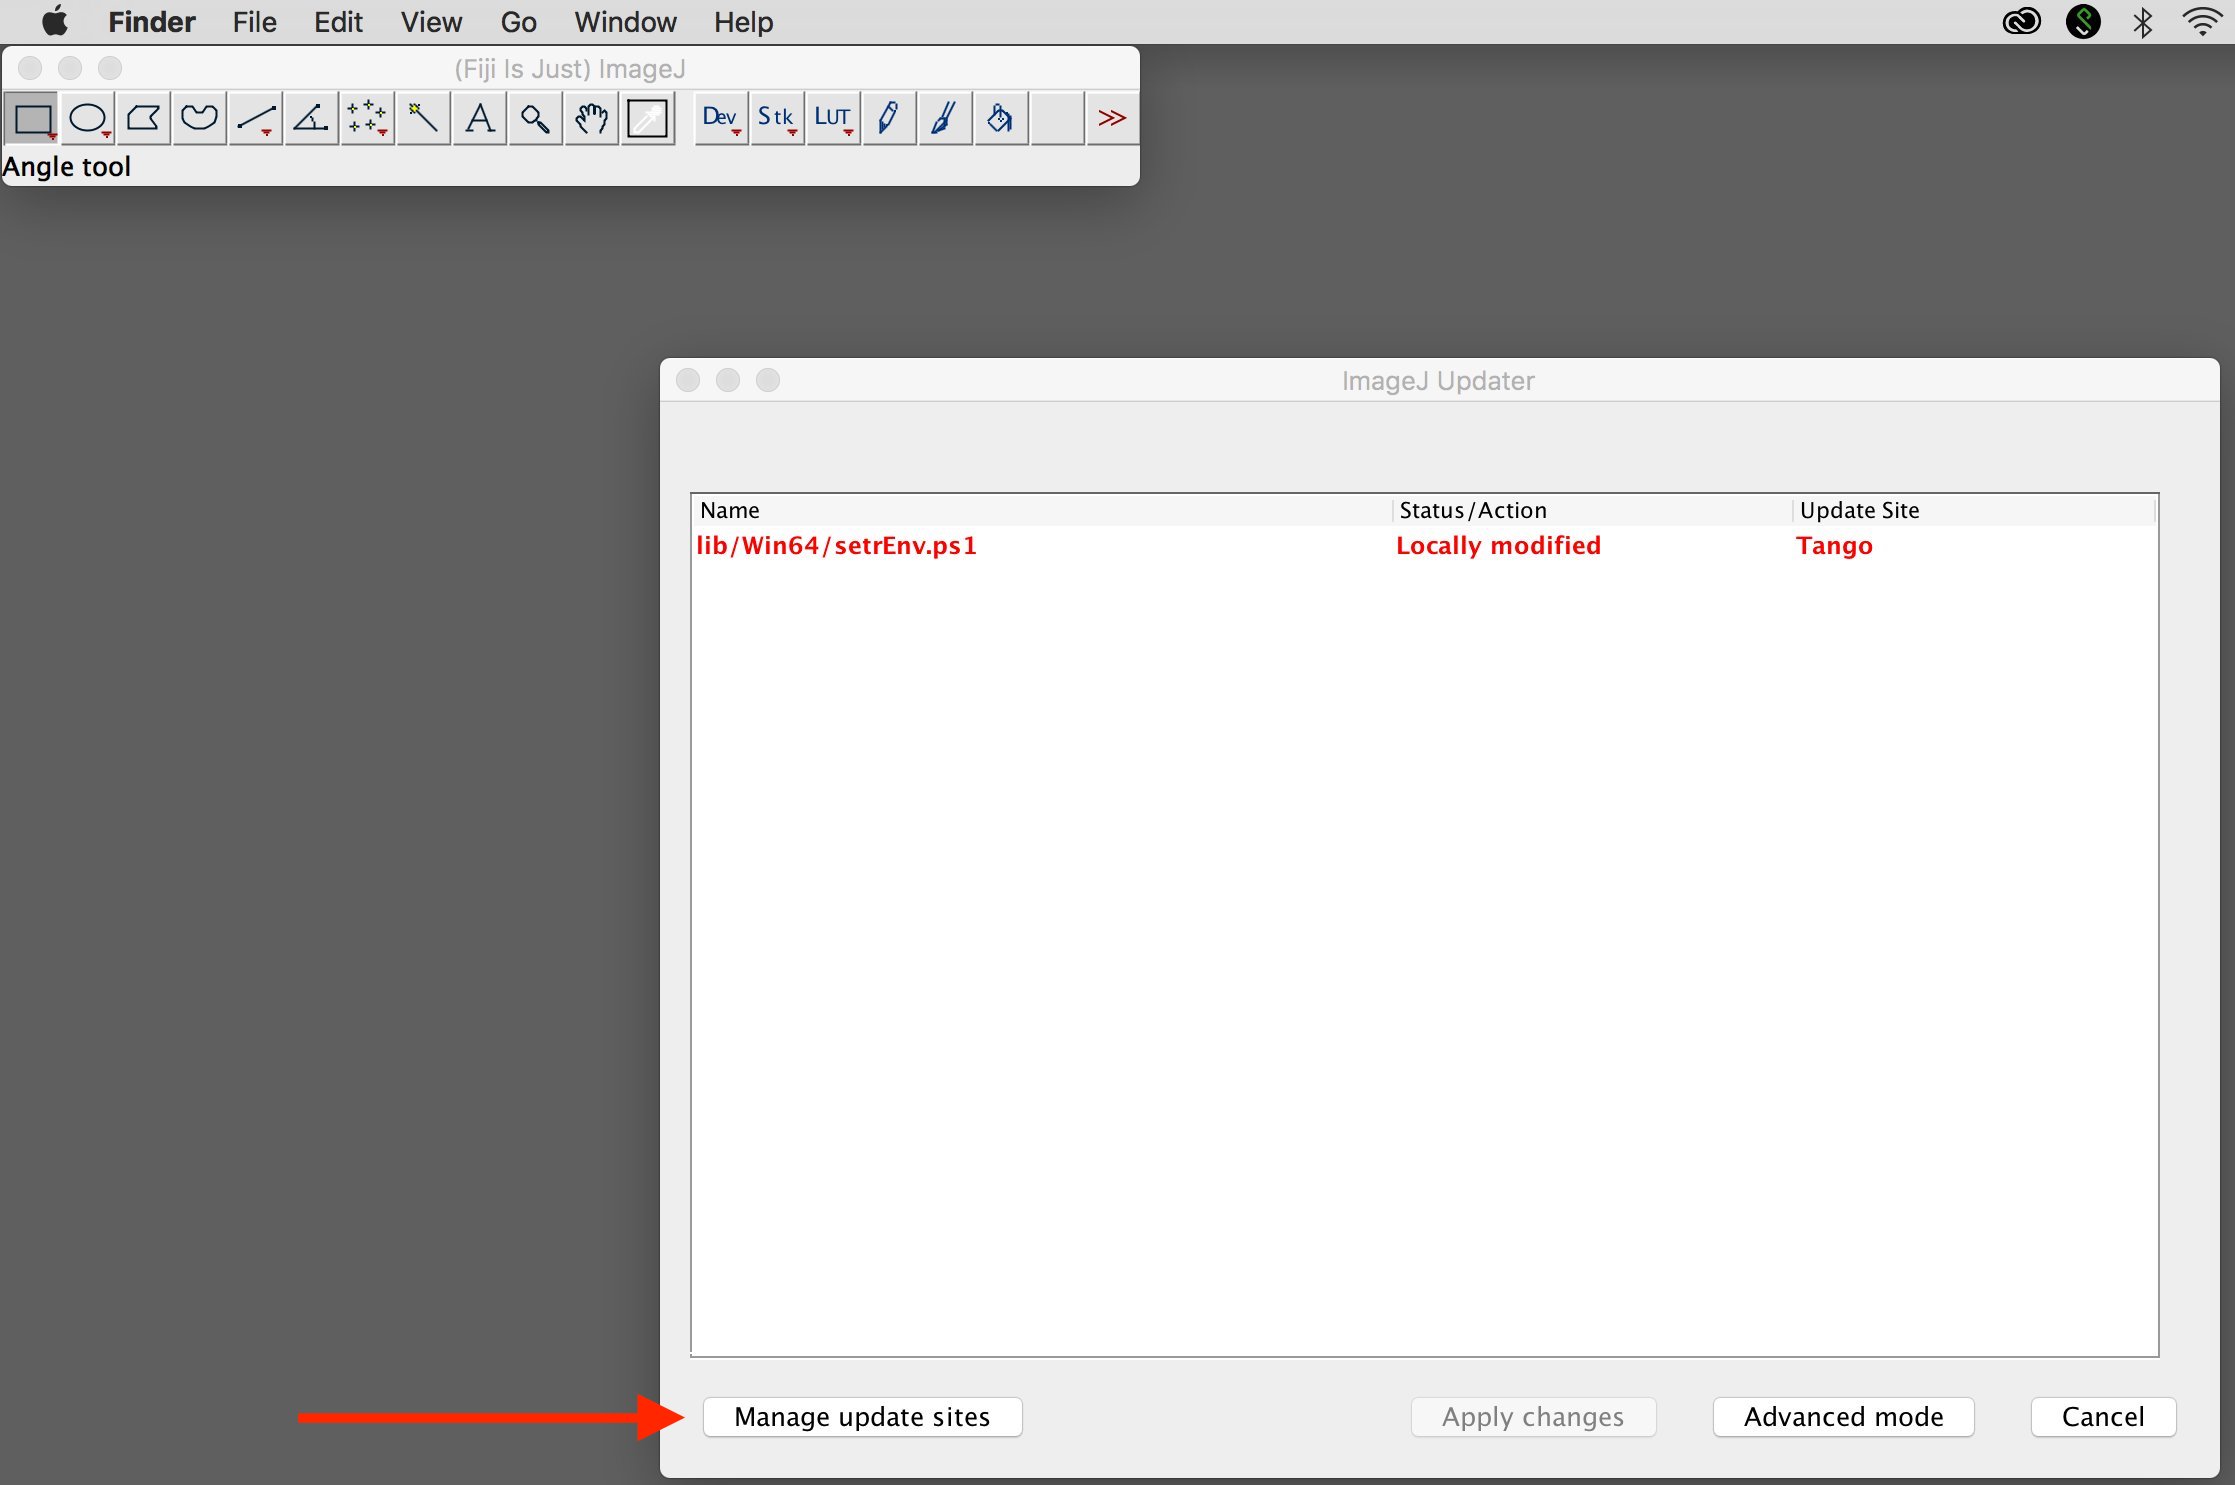Image resolution: width=2235 pixels, height=1485 pixels.
Task: Select the Angle tool
Action: coord(308,116)
